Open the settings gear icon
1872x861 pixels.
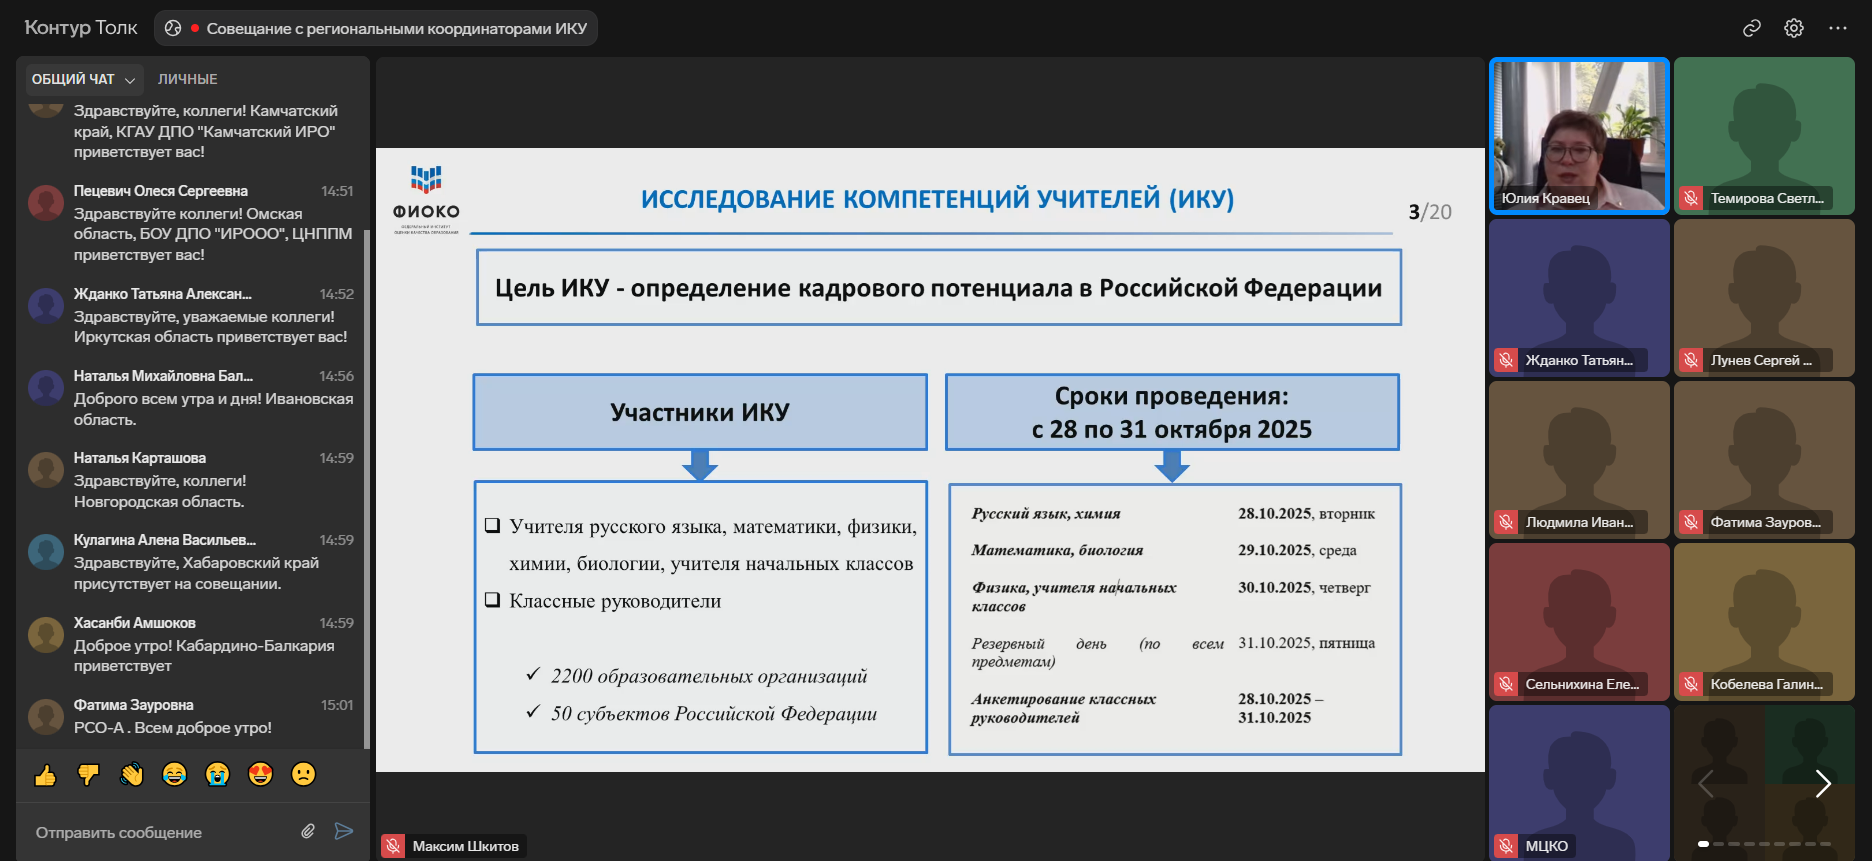(1794, 28)
